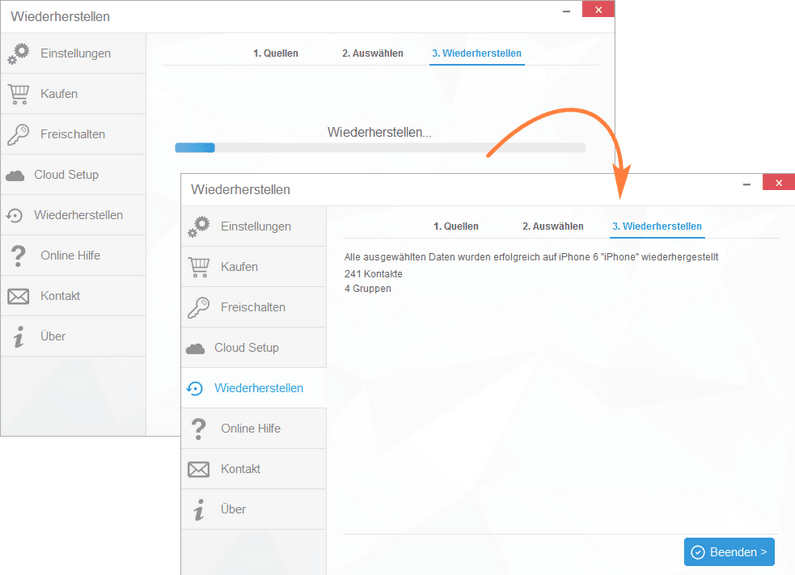The height and width of the screenshot is (575, 795).
Task: Click the 4 Gruppen result line
Action: [x=368, y=289]
